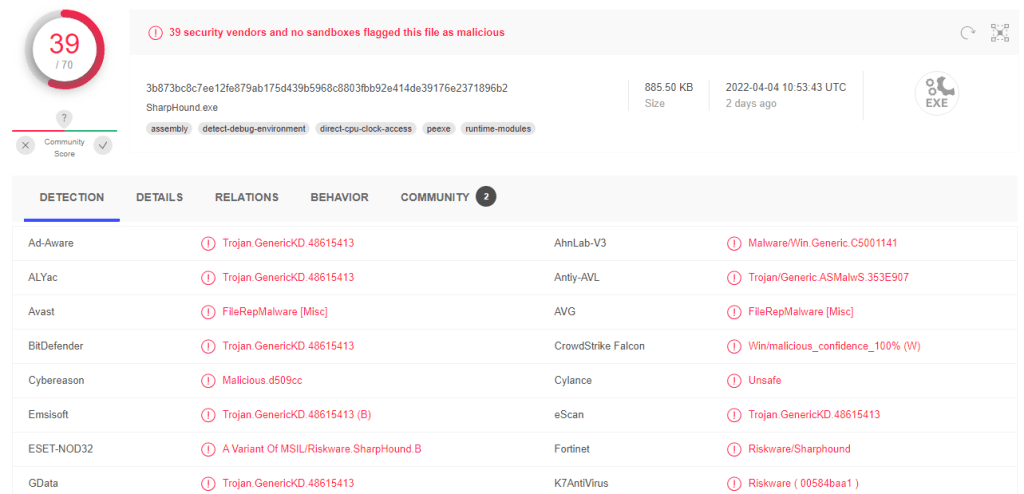Open the Relations tab
Screen dimensions: 1024x494
click(246, 197)
